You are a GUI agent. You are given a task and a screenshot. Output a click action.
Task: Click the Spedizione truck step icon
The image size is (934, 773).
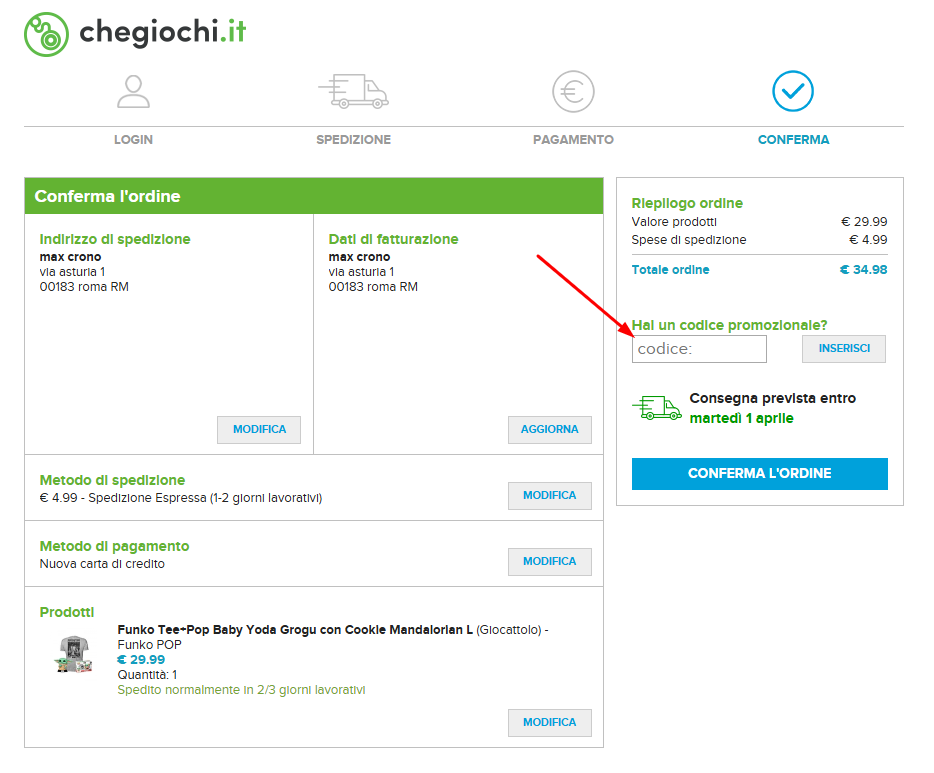click(353, 91)
